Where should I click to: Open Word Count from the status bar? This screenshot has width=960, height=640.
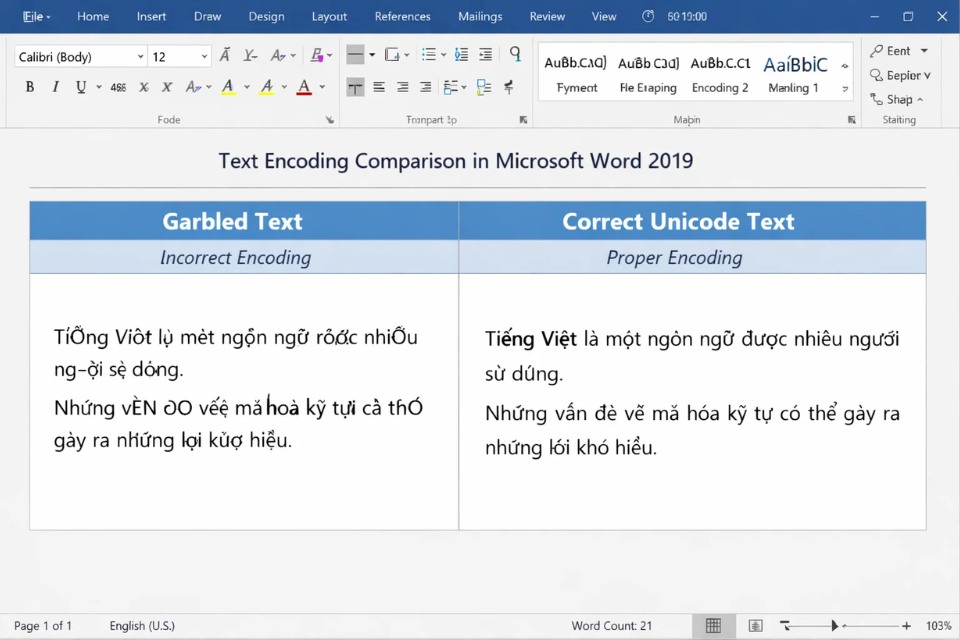[x=612, y=625]
